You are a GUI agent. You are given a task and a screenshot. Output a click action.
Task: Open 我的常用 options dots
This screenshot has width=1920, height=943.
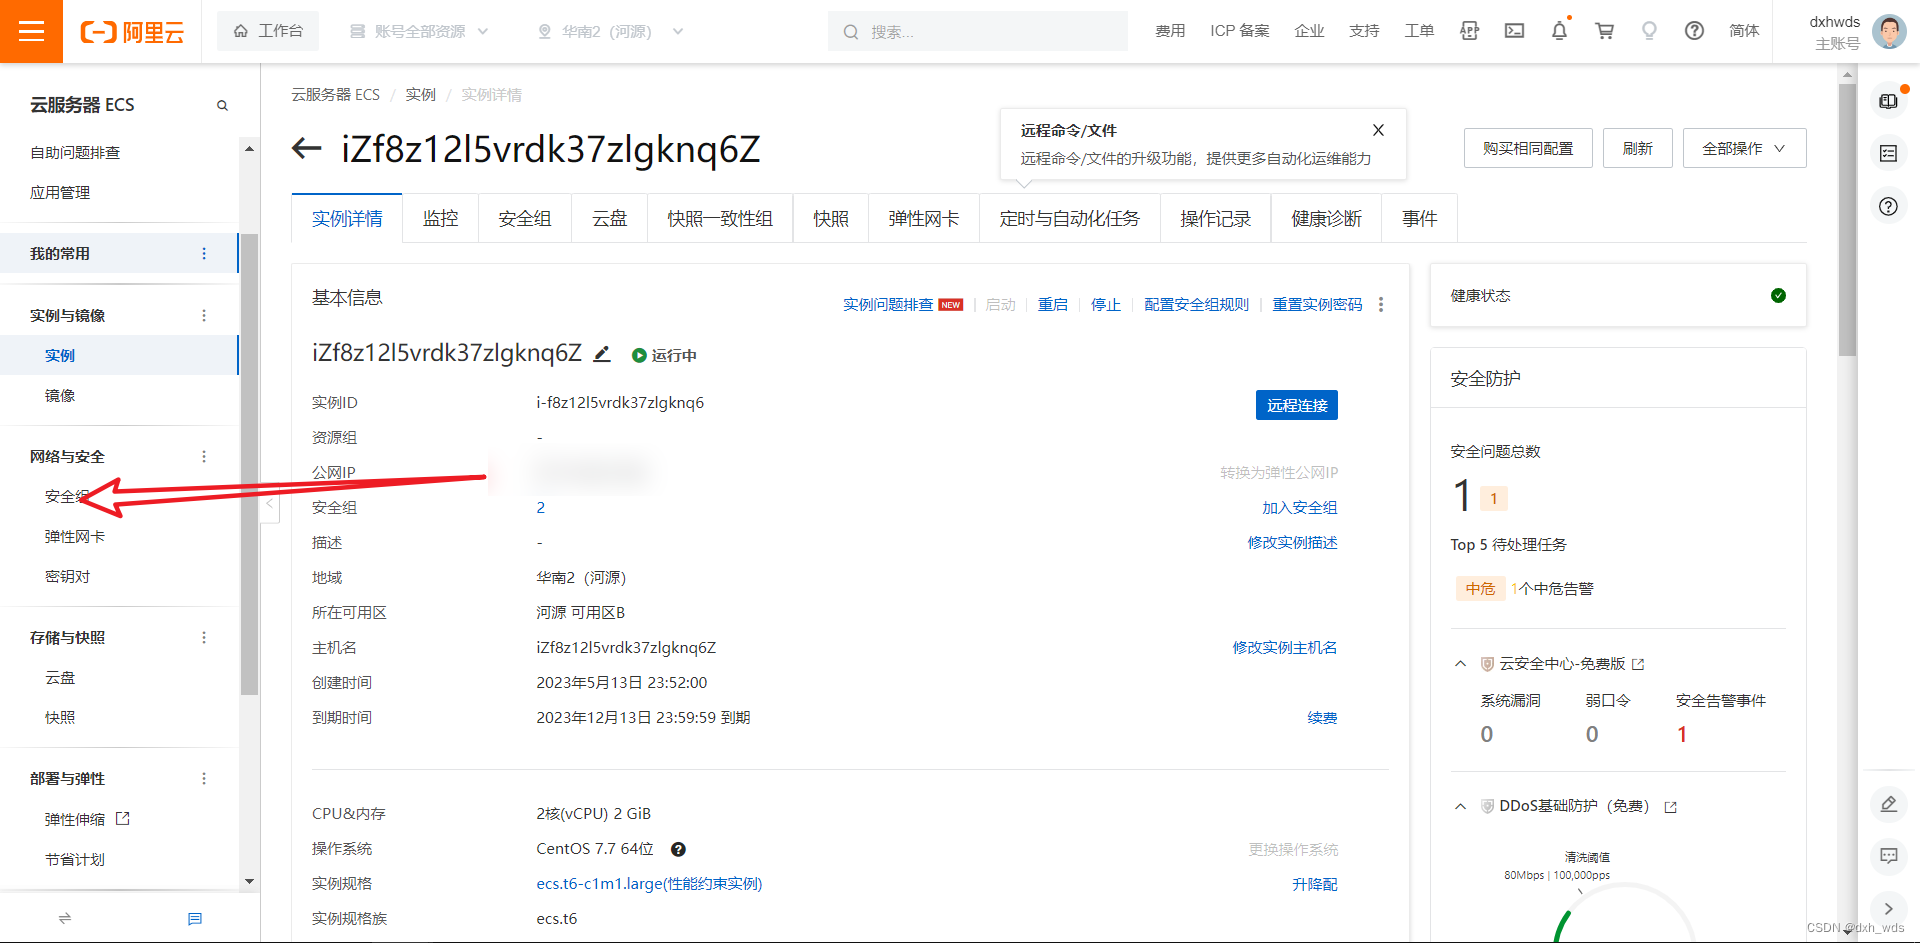click(x=204, y=253)
